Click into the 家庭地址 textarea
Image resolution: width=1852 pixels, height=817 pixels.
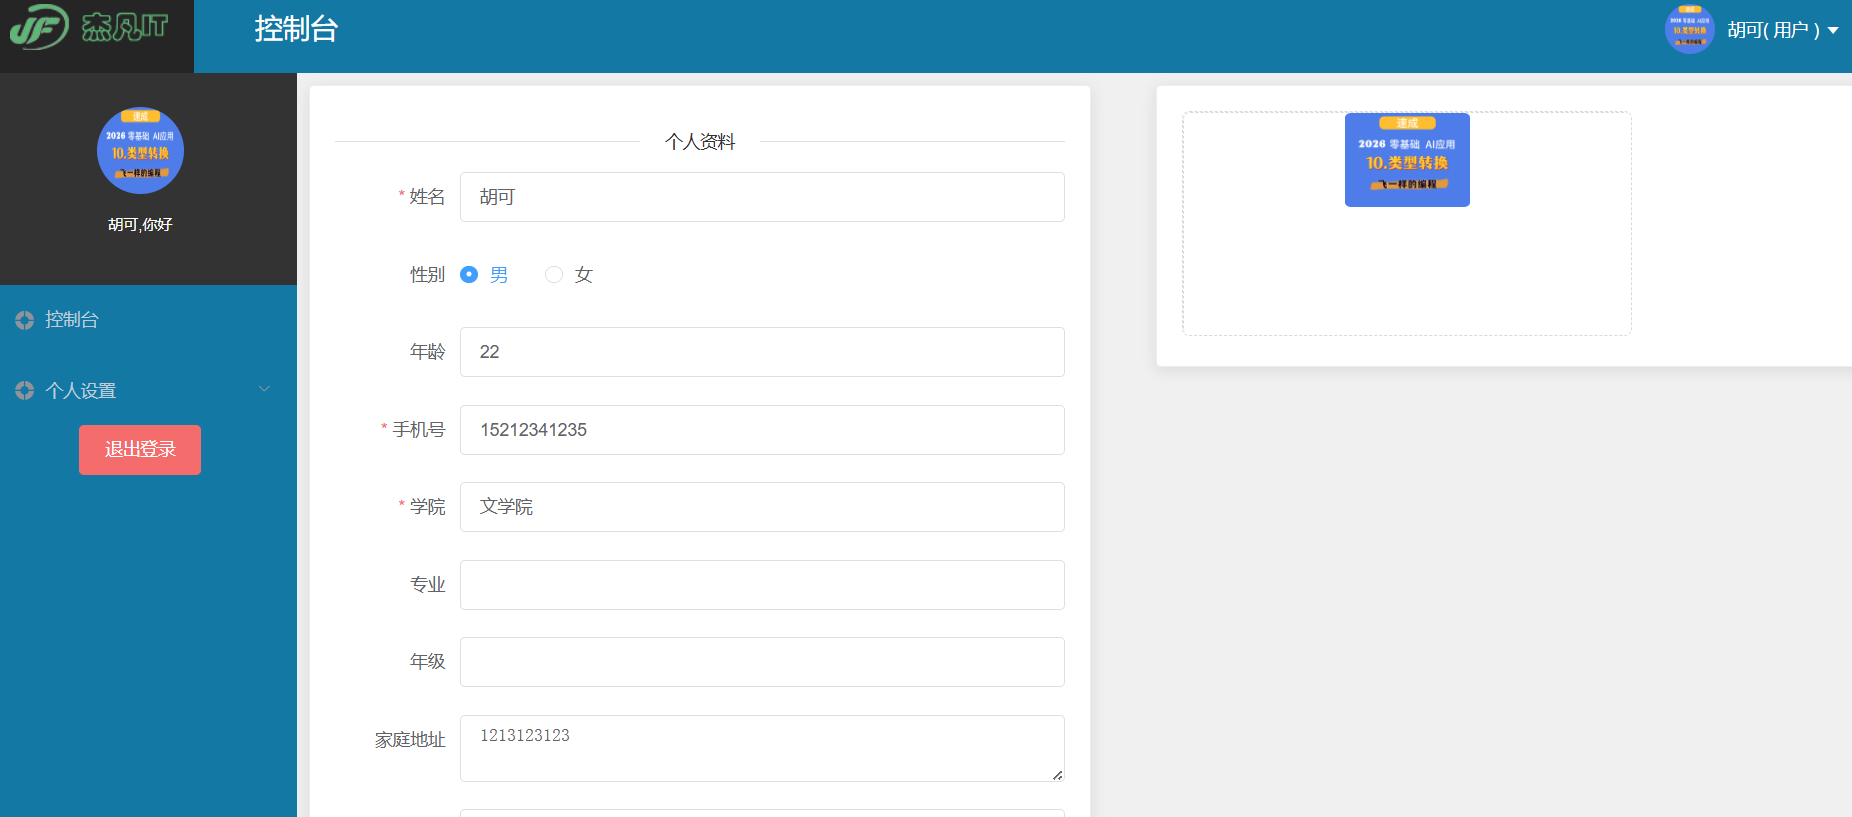[762, 748]
